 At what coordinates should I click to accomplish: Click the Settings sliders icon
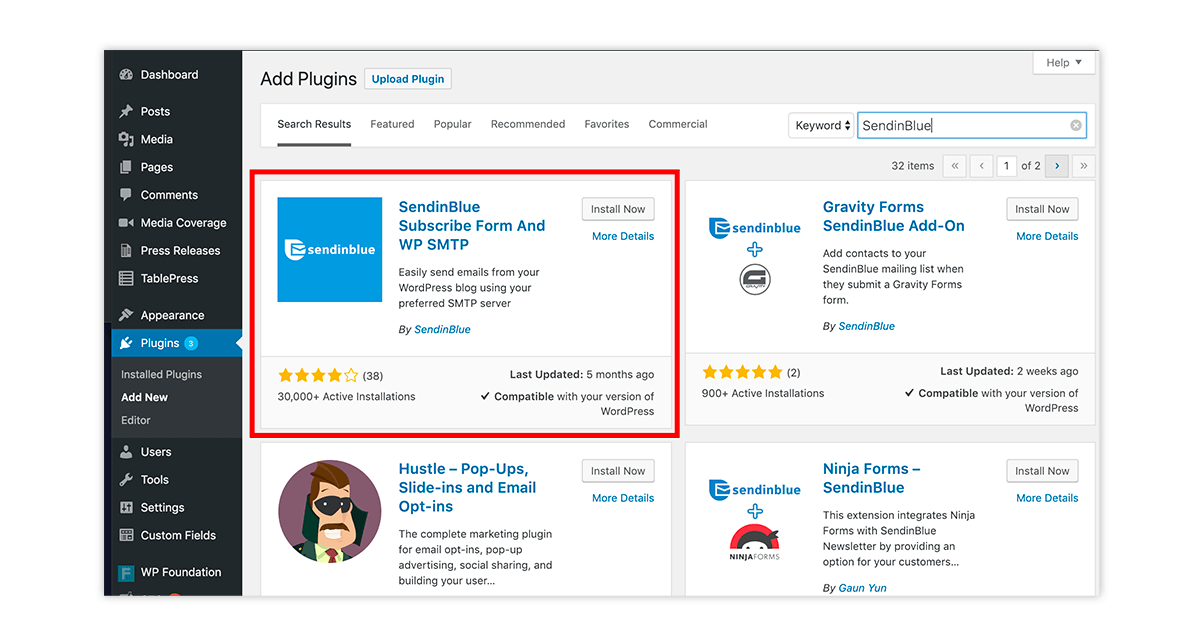coord(126,508)
